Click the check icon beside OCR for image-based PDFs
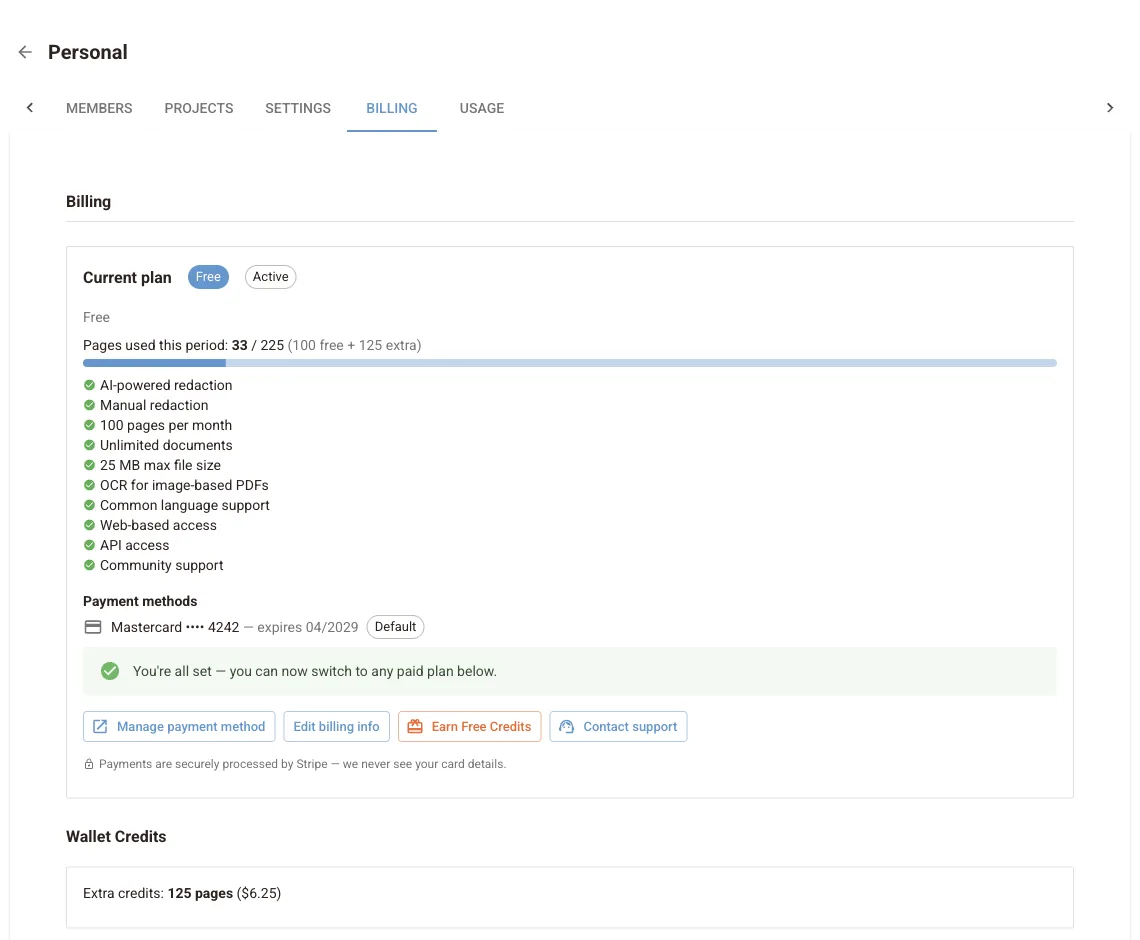Screen dimensions: 1140x940 [89, 485]
